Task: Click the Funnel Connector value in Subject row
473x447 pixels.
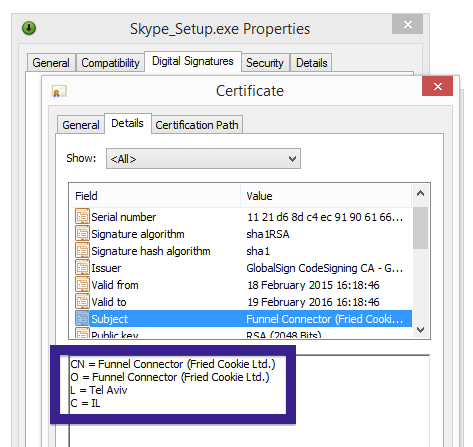Action: point(325,319)
